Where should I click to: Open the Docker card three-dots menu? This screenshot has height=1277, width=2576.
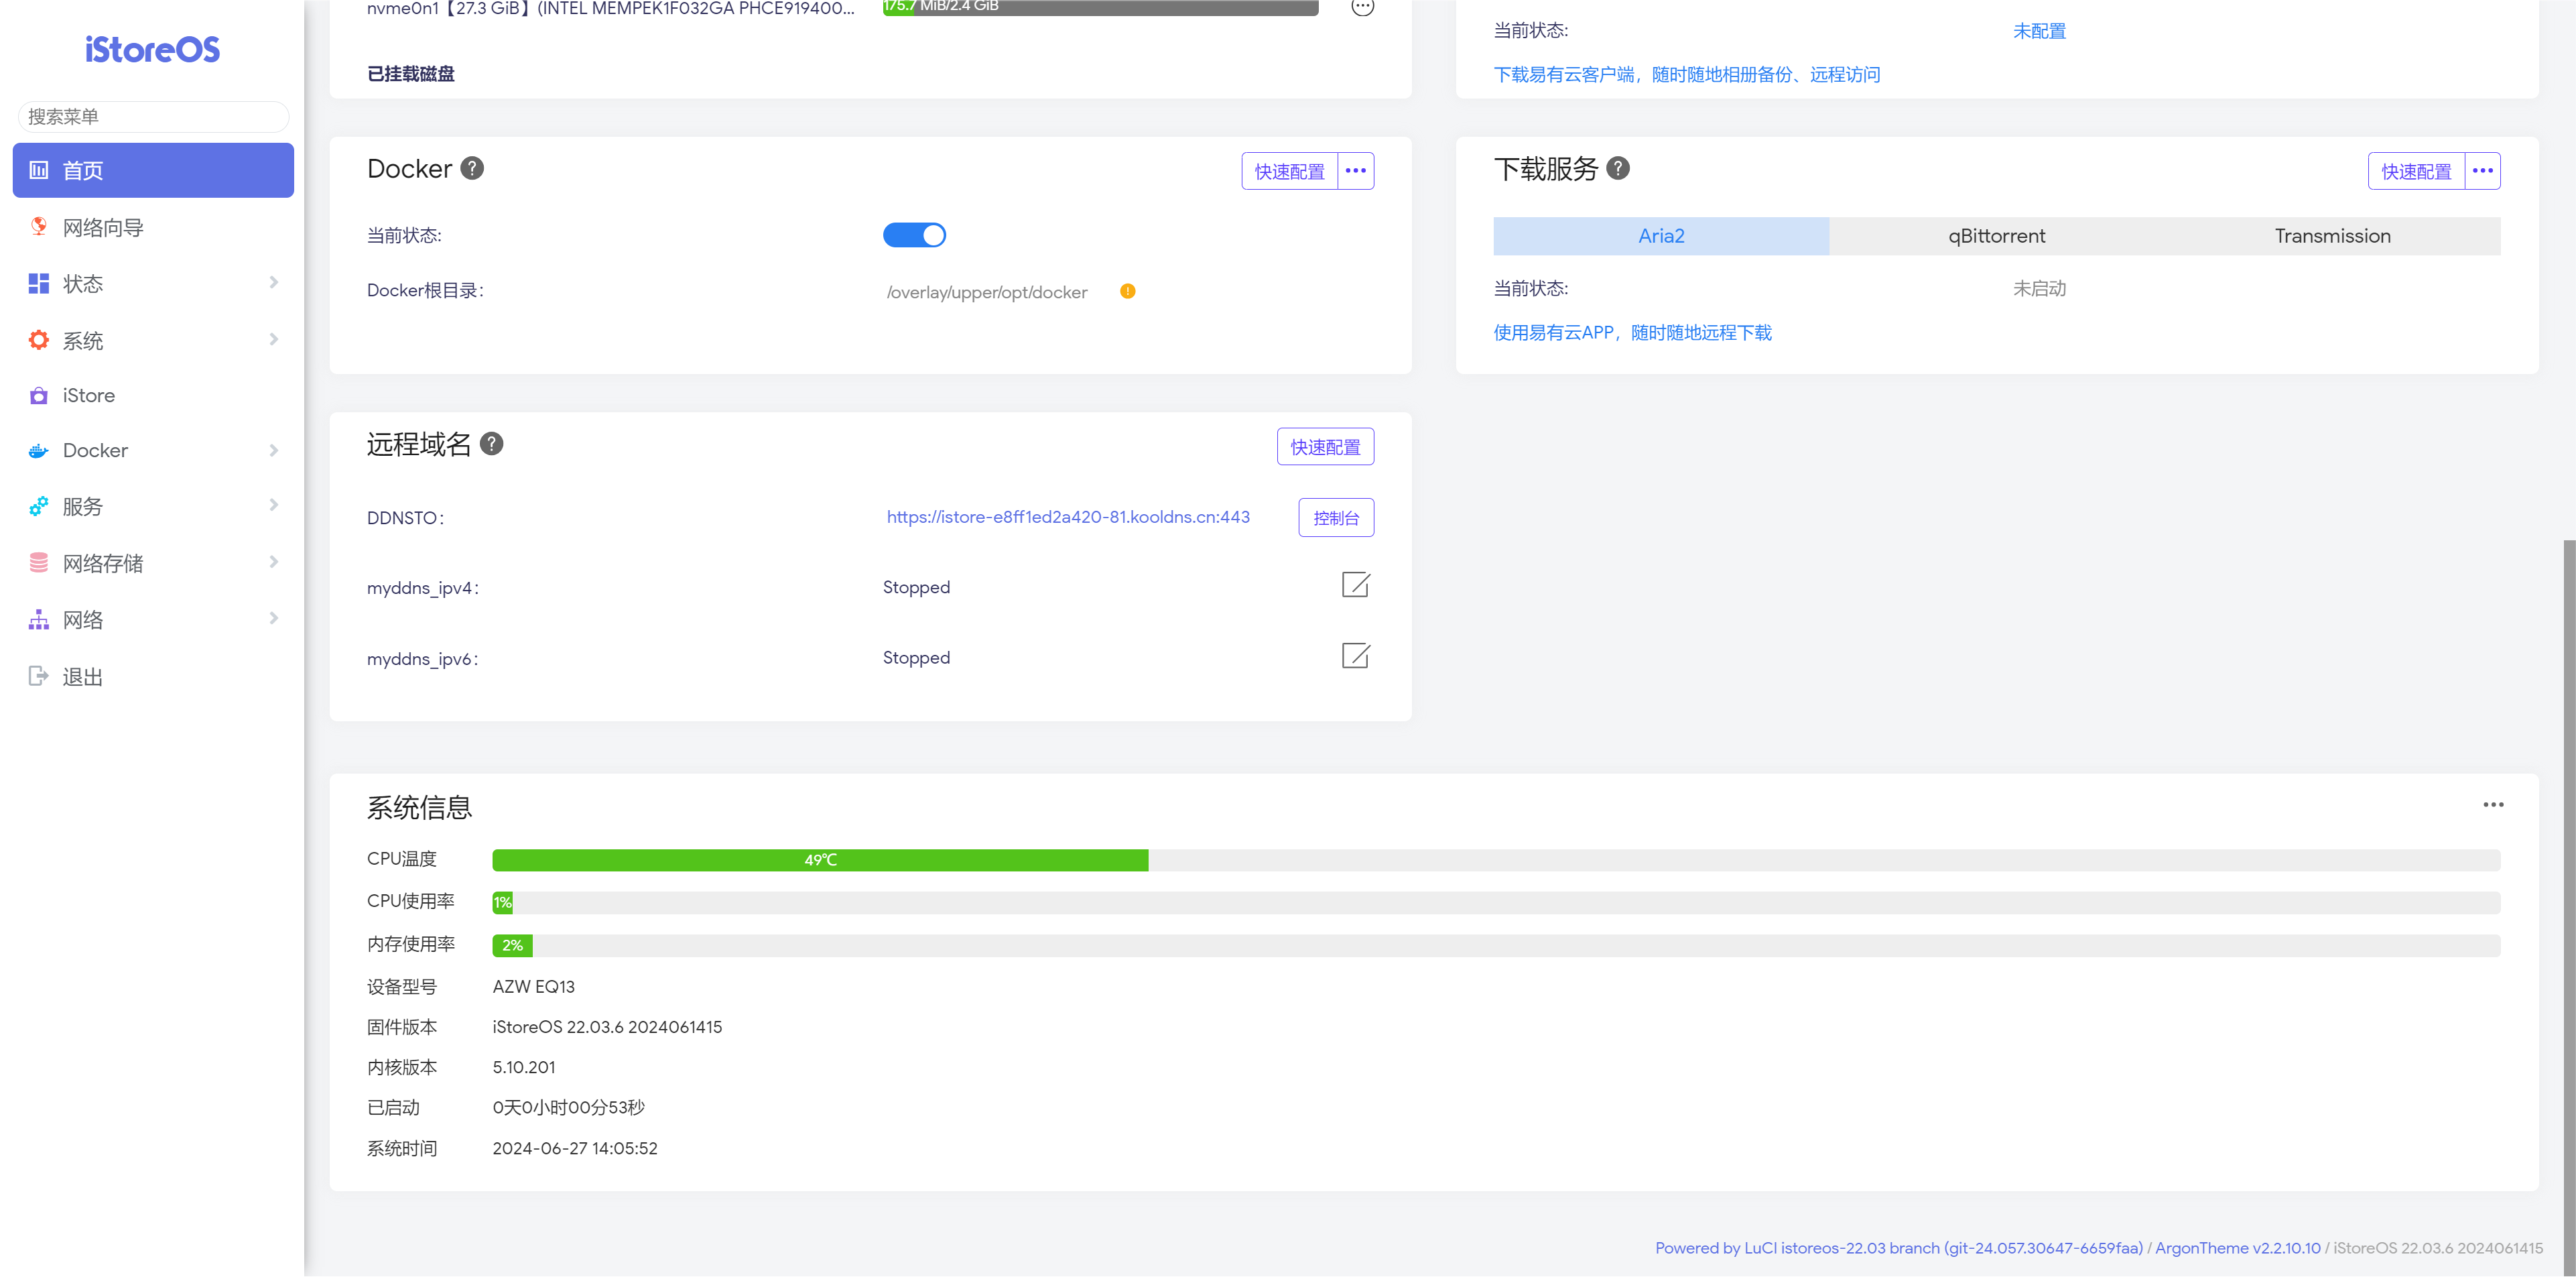click(x=1355, y=171)
